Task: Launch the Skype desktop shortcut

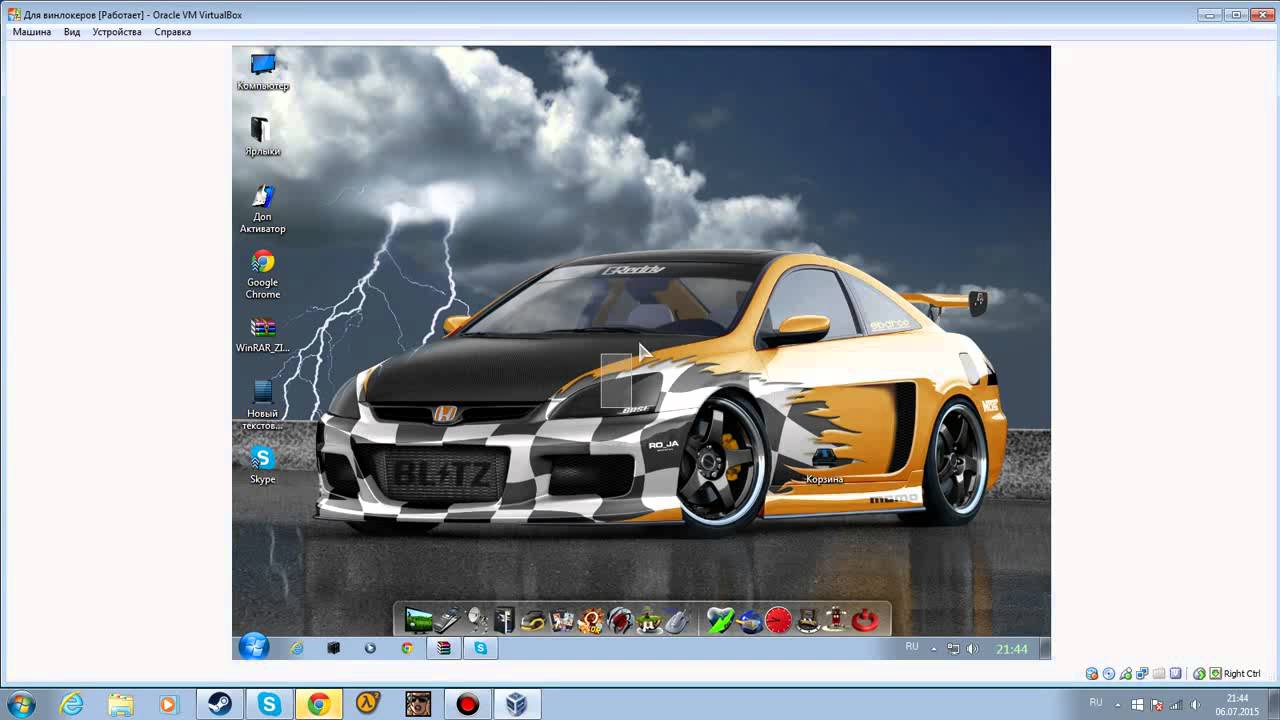Action: click(262, 465)
